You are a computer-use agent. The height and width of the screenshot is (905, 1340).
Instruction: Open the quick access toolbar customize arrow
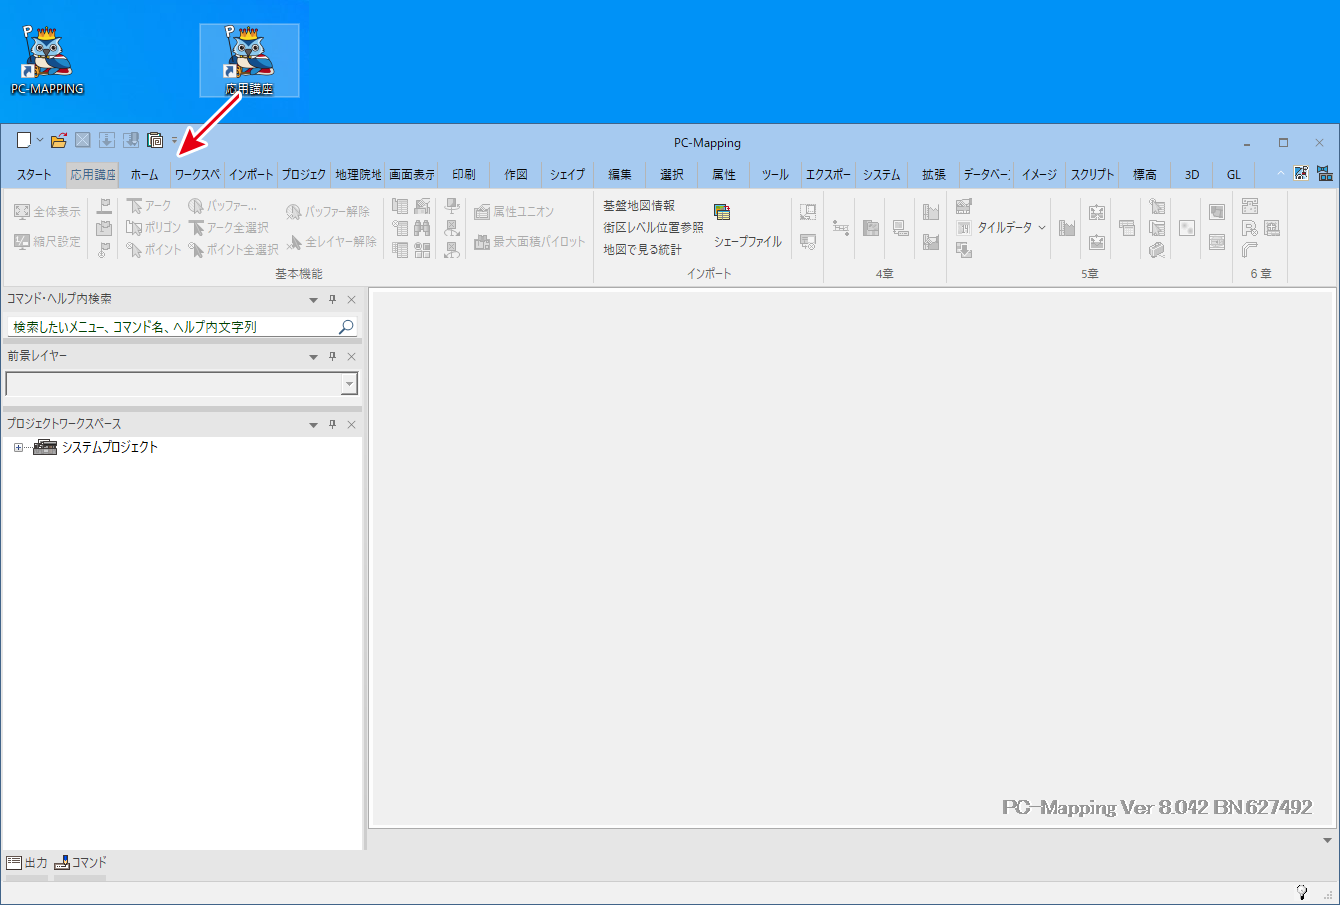[174, 140]
